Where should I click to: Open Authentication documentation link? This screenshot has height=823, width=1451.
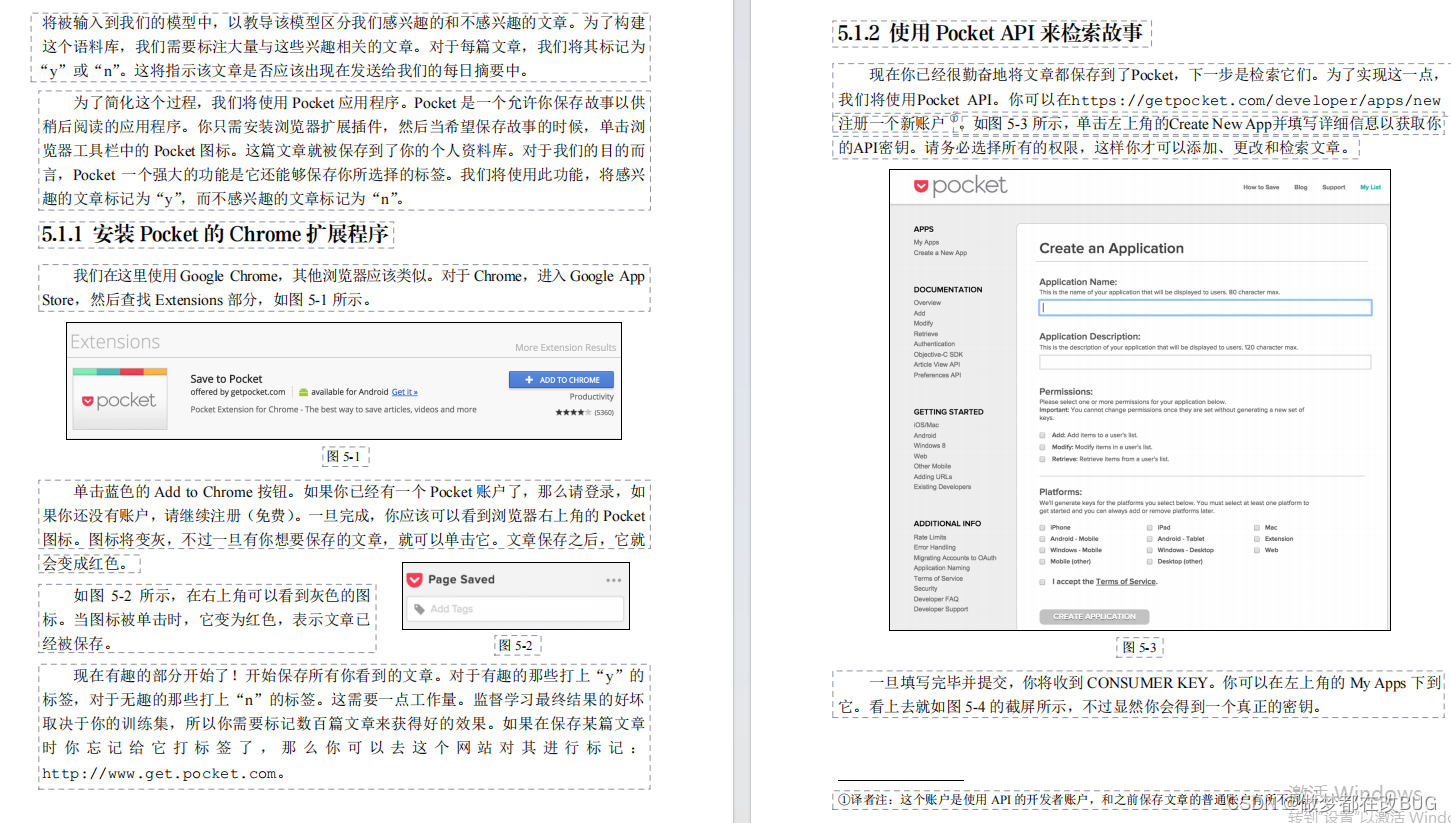(934, 344)
